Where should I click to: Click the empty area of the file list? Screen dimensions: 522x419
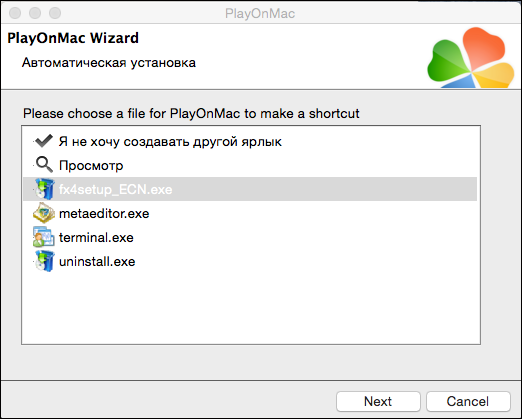click(251, 307)
